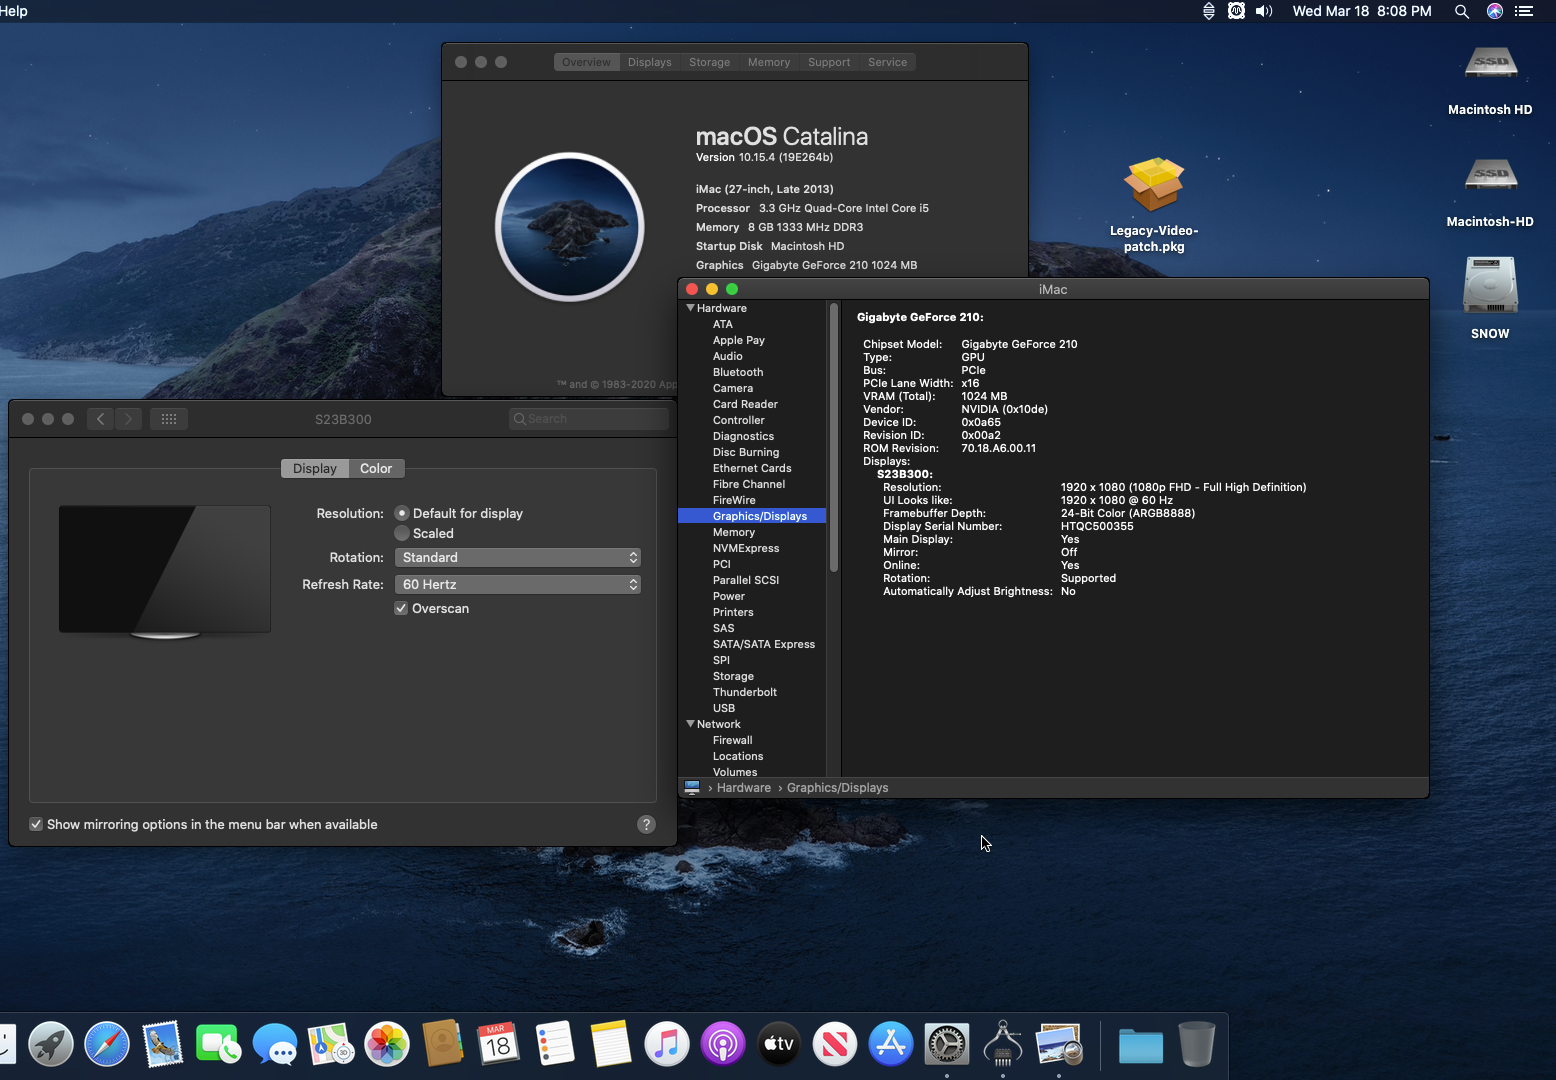Viewport: 1556px width, 1080px height.
Task: Select the SNOW drive on the desktop
Action: [x=1490, y=298]
